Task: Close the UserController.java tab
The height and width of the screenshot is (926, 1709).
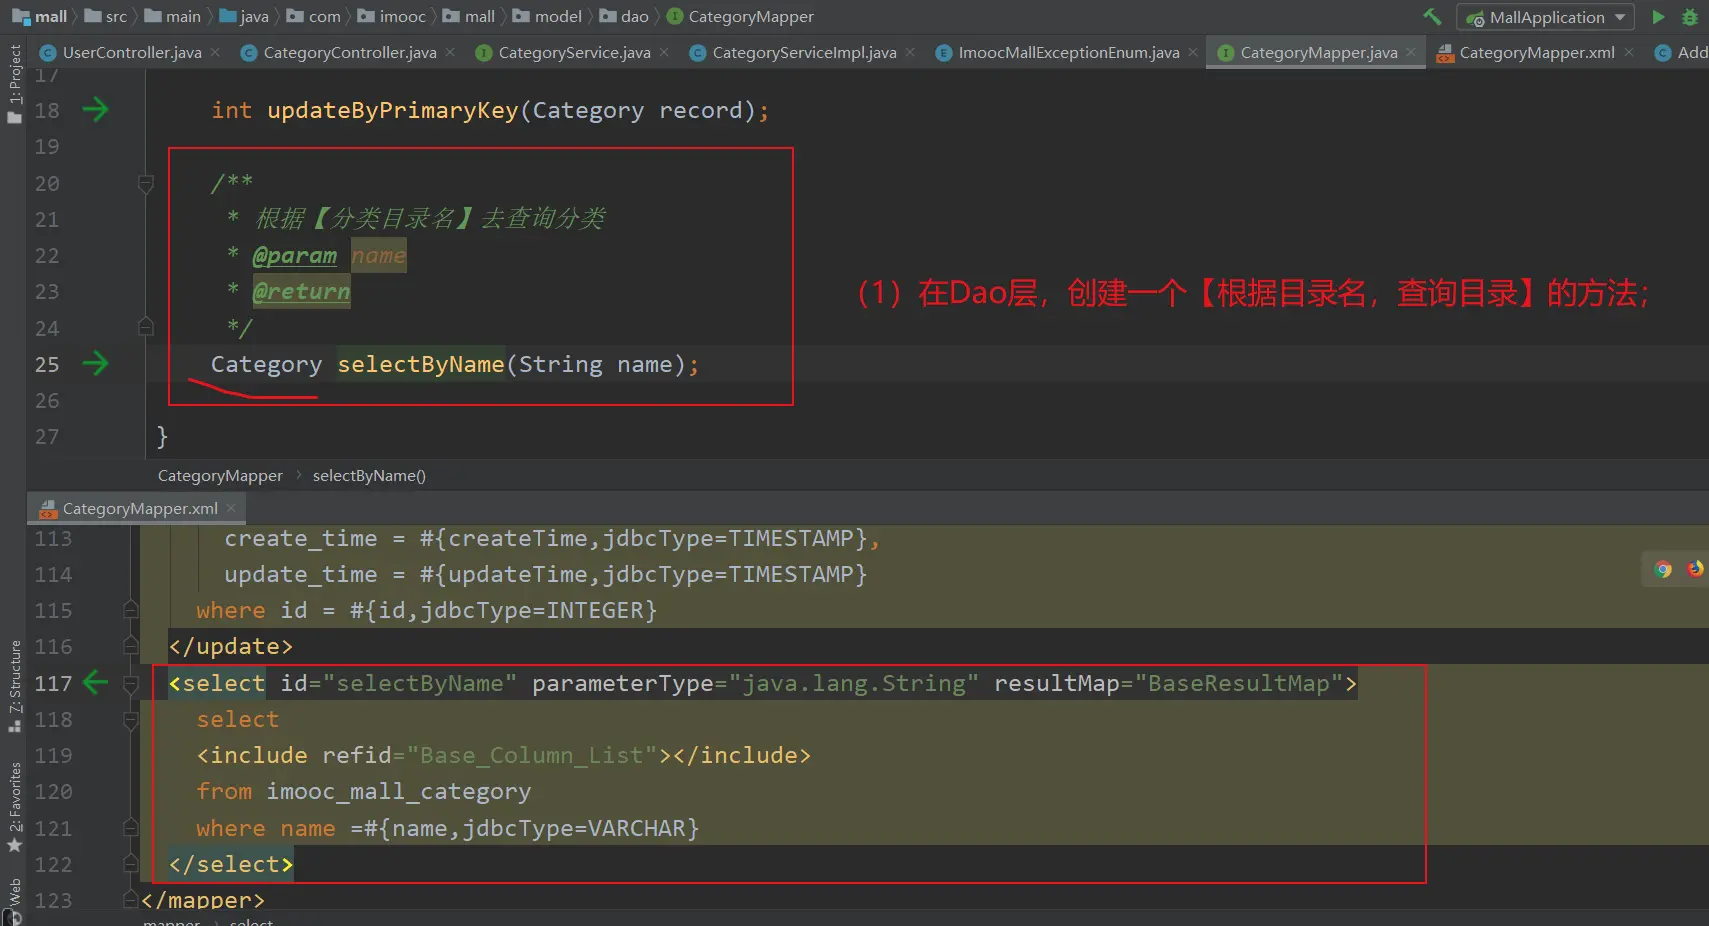Action: 215,52
